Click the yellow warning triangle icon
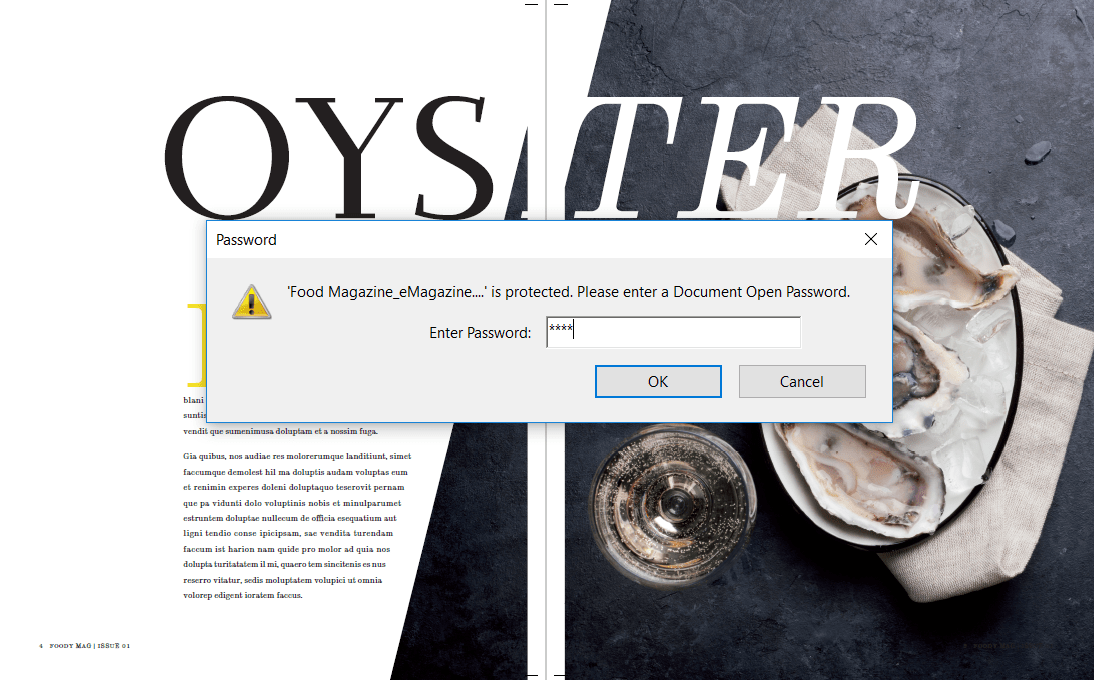 (x=252, y=302)
